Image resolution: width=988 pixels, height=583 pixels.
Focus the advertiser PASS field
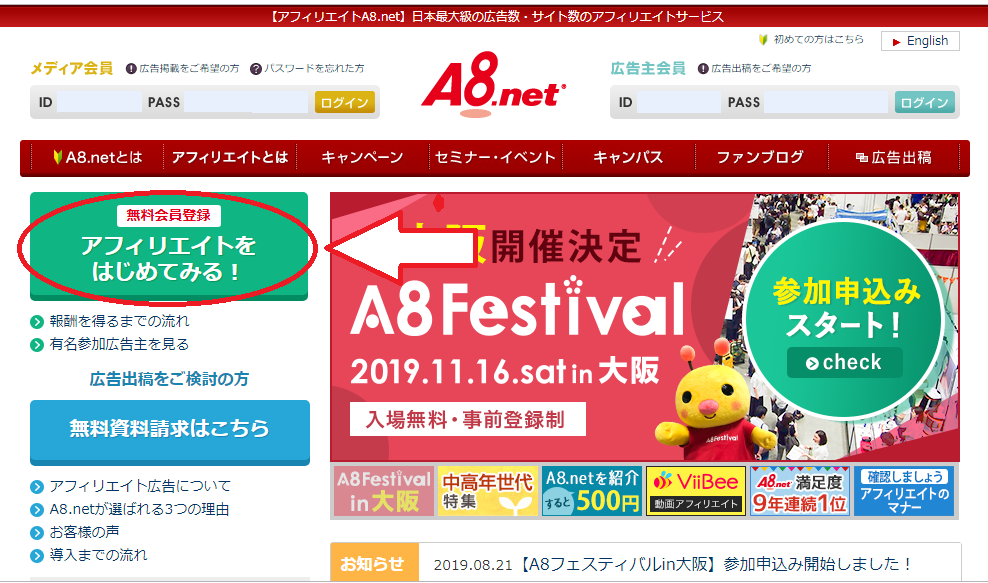826,102
